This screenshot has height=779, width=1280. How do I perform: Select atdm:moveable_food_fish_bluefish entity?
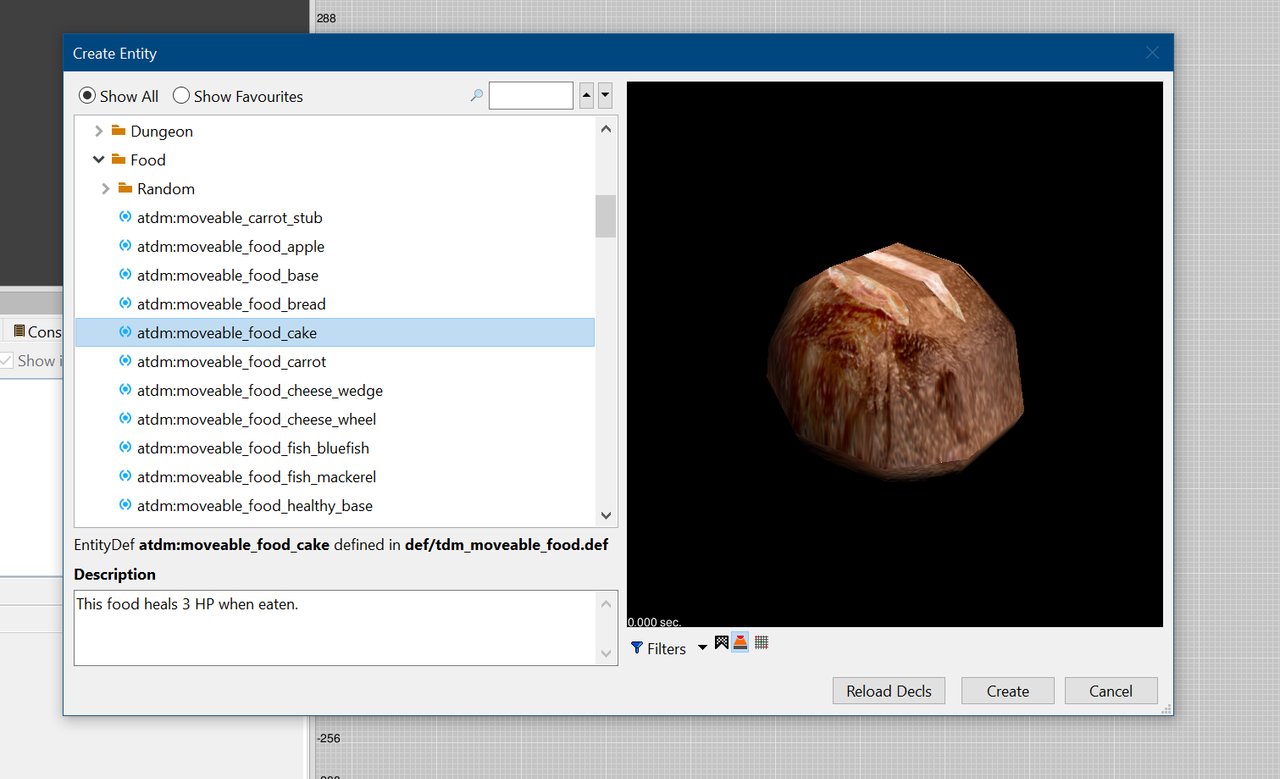(335, 448)
